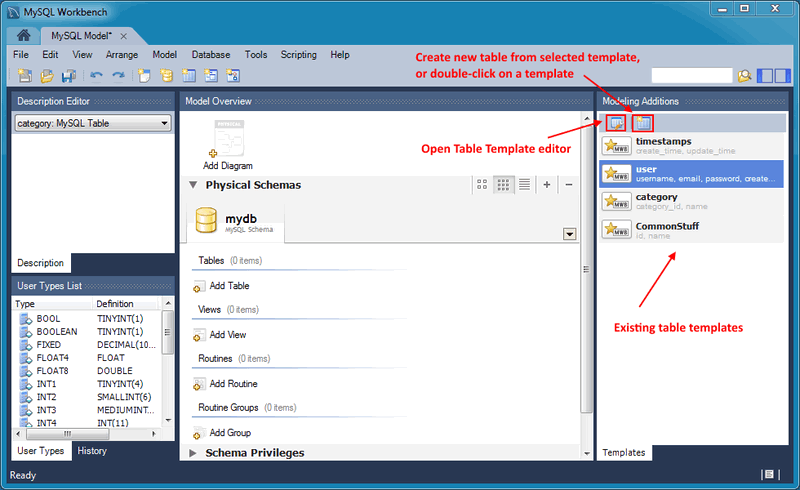Click the Add new diagram toolbar icon
Image resolution: width=800 pixels, height=490 pixels.
[144, 76]
